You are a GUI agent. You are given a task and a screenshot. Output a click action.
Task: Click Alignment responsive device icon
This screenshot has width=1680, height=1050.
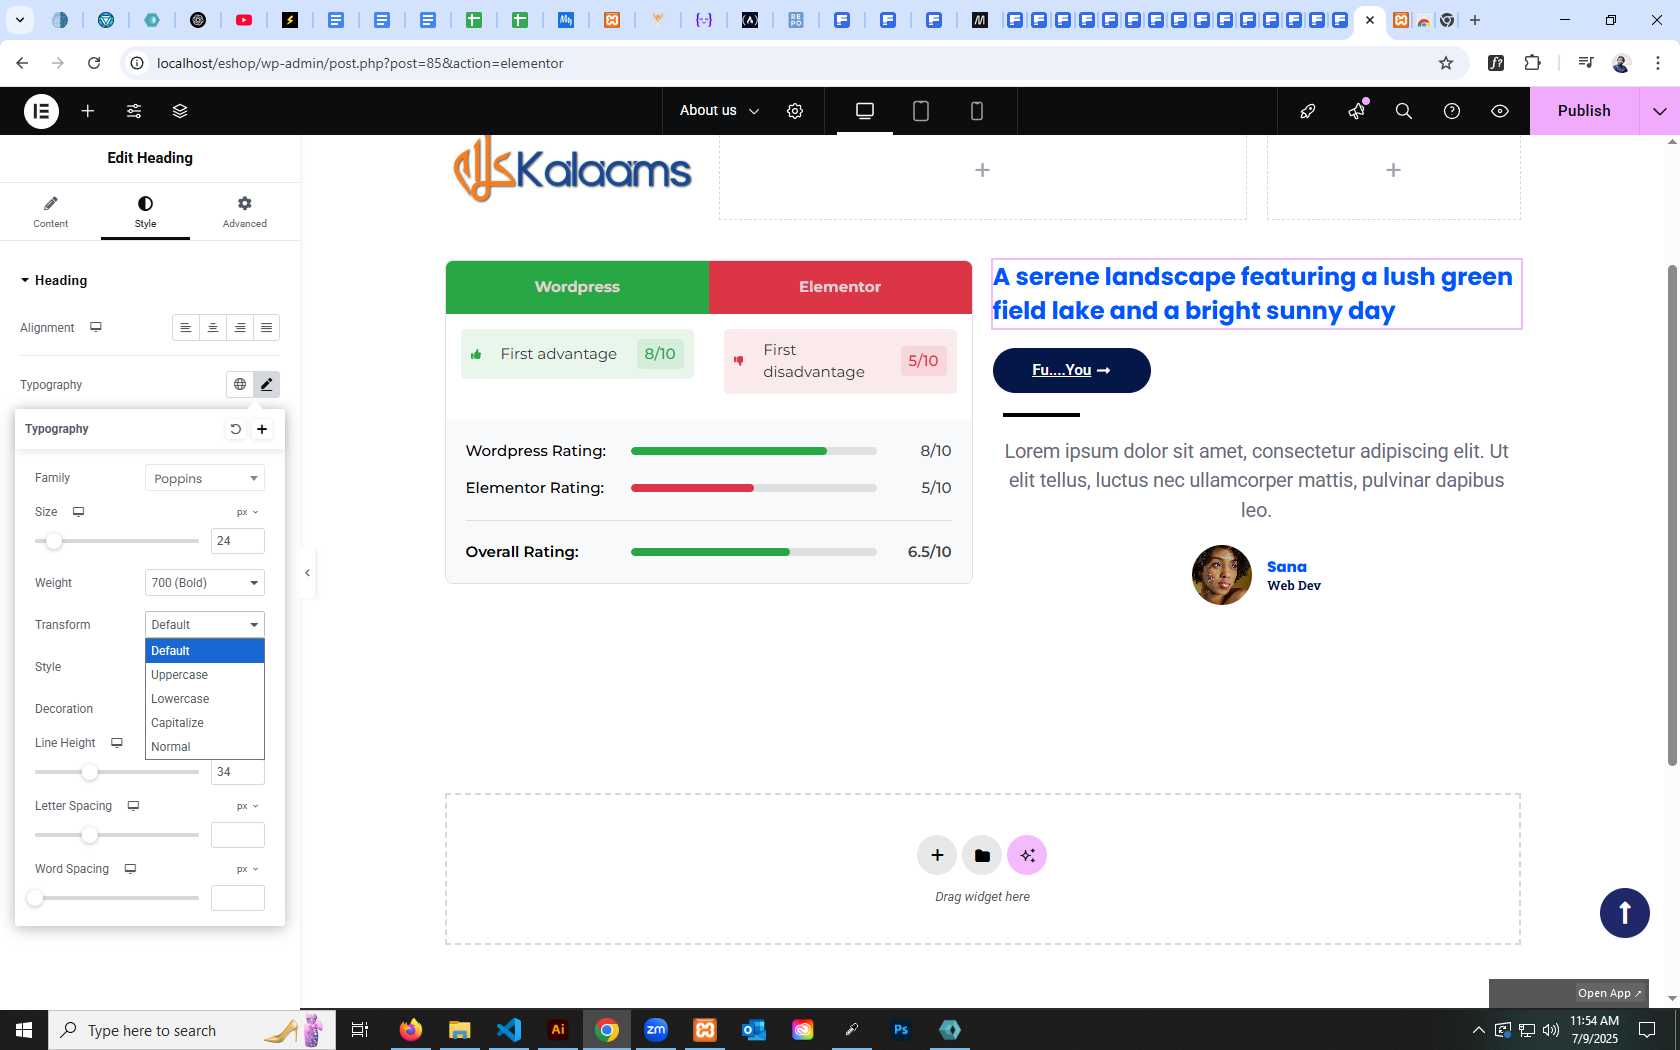(x=96, y=327)
